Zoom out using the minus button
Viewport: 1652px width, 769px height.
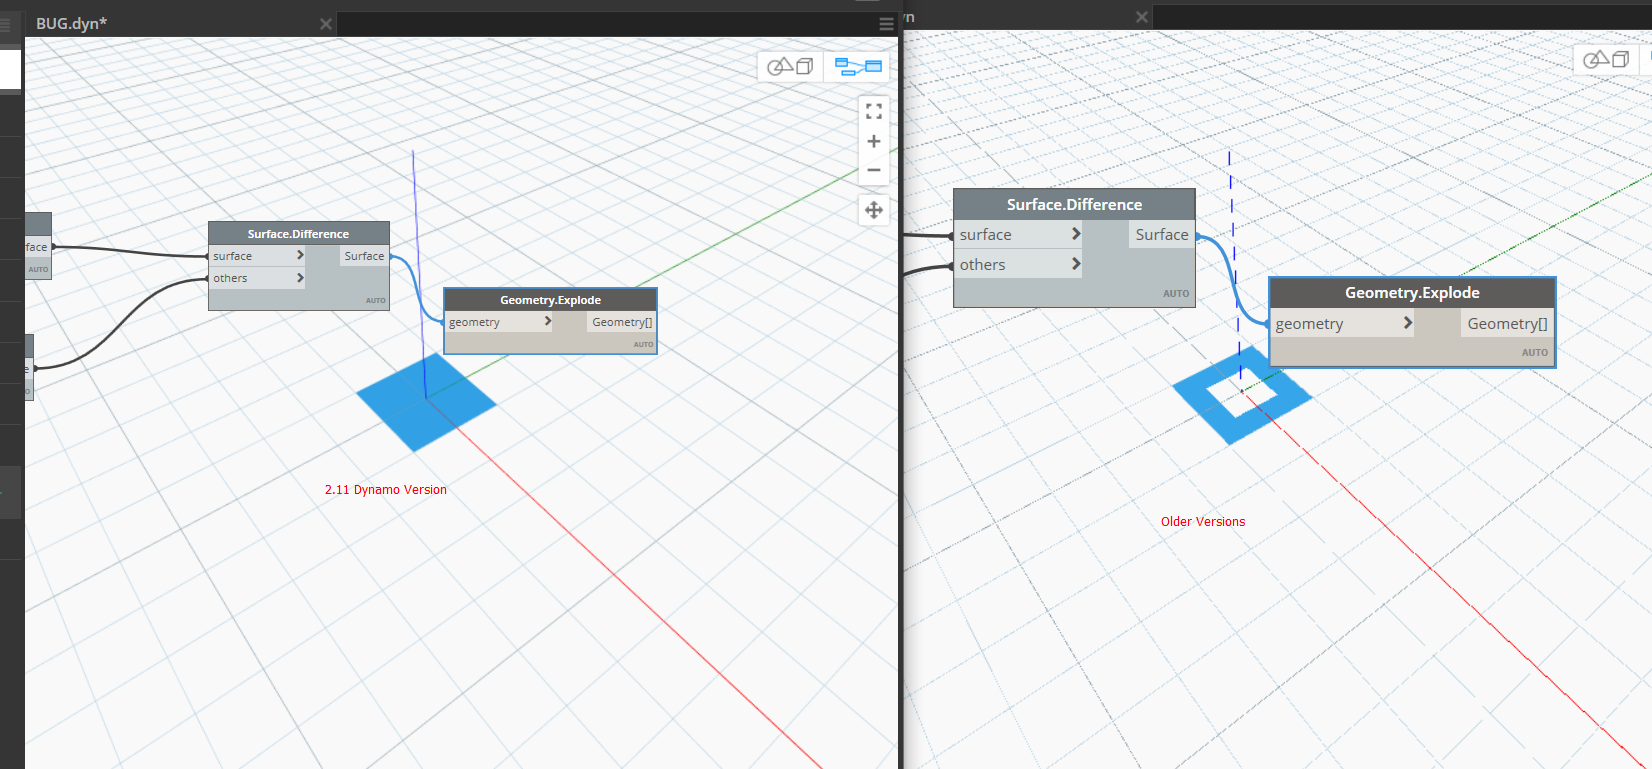(x=874, y=170)
